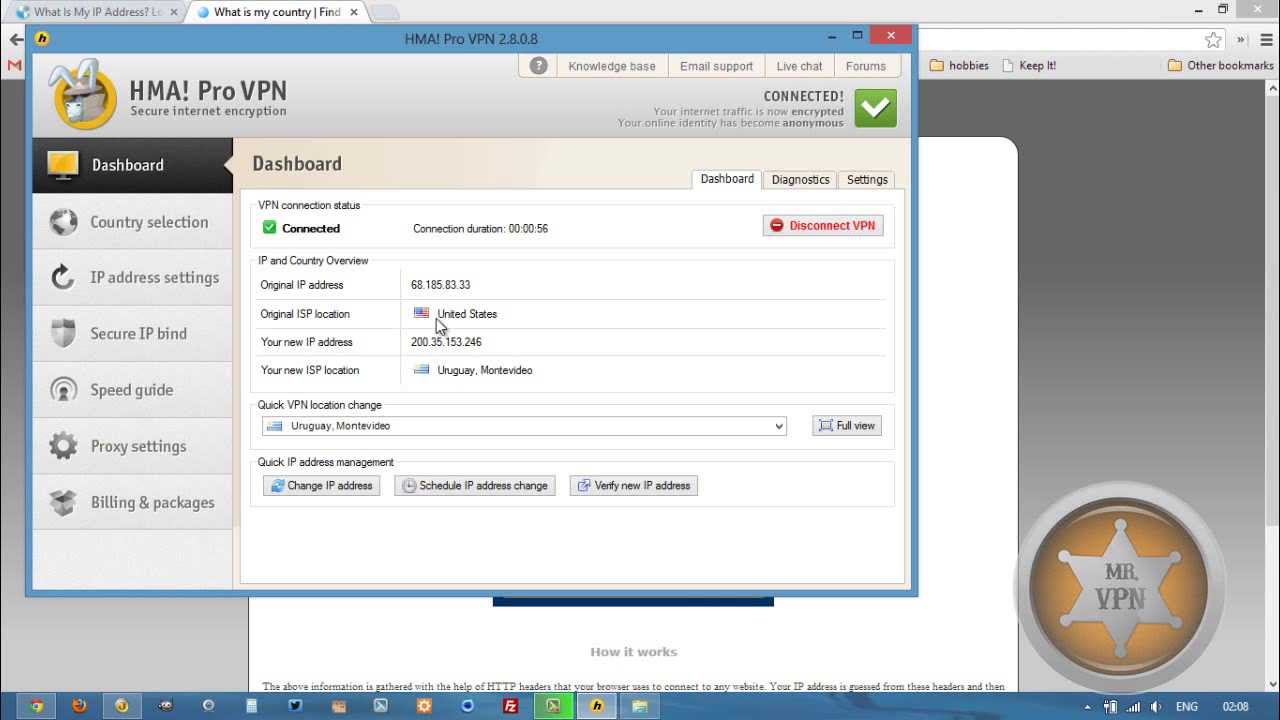Click the volume speaker tray icon
The width and height of the screenshot is (1280, 720).
(1155, 706)
